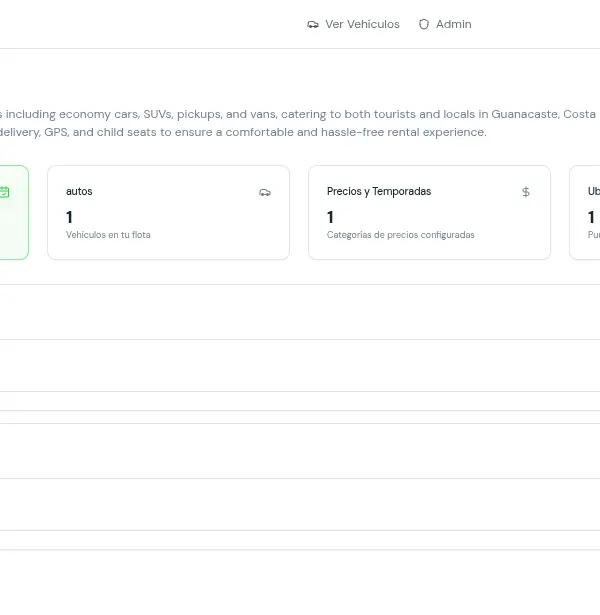Click the shield icon beside Admin
The height and width of the screenshot is (615, 600).
click(424, 24)
